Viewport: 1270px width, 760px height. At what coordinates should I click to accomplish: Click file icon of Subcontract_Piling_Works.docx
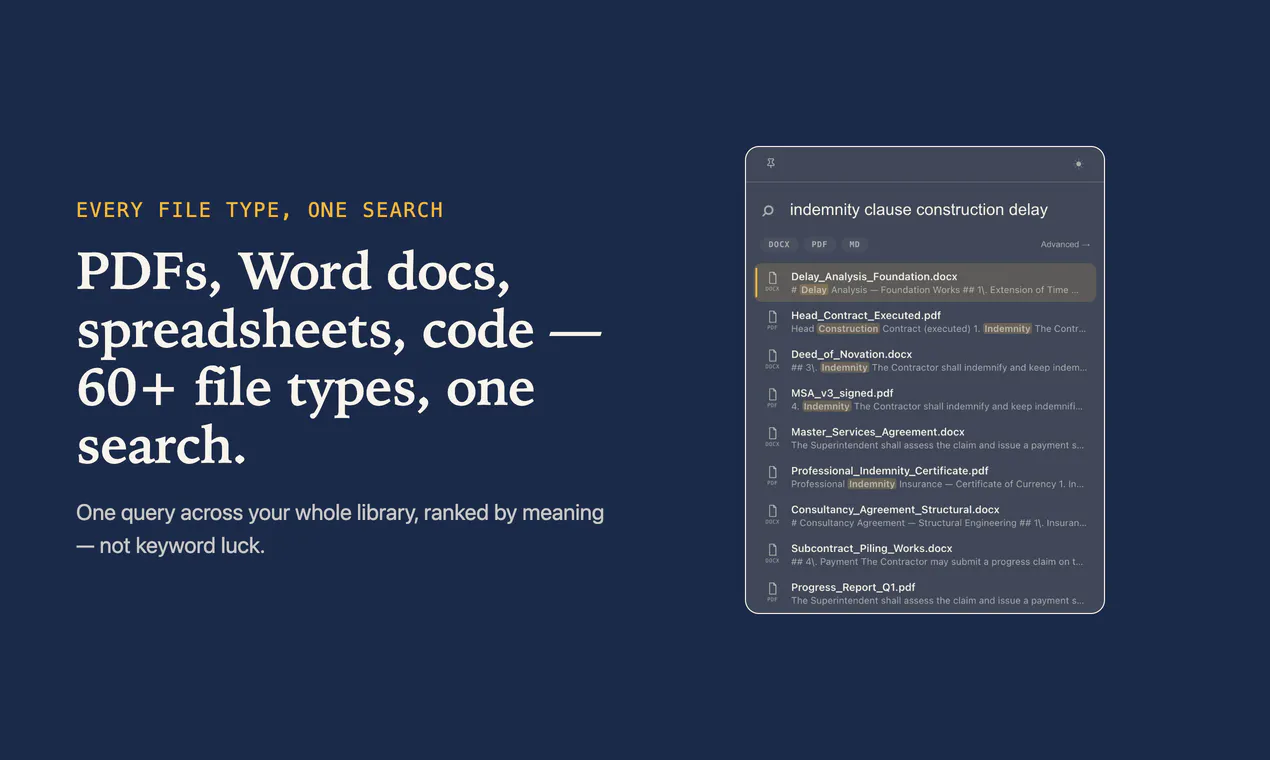click(x=772, y=550)
